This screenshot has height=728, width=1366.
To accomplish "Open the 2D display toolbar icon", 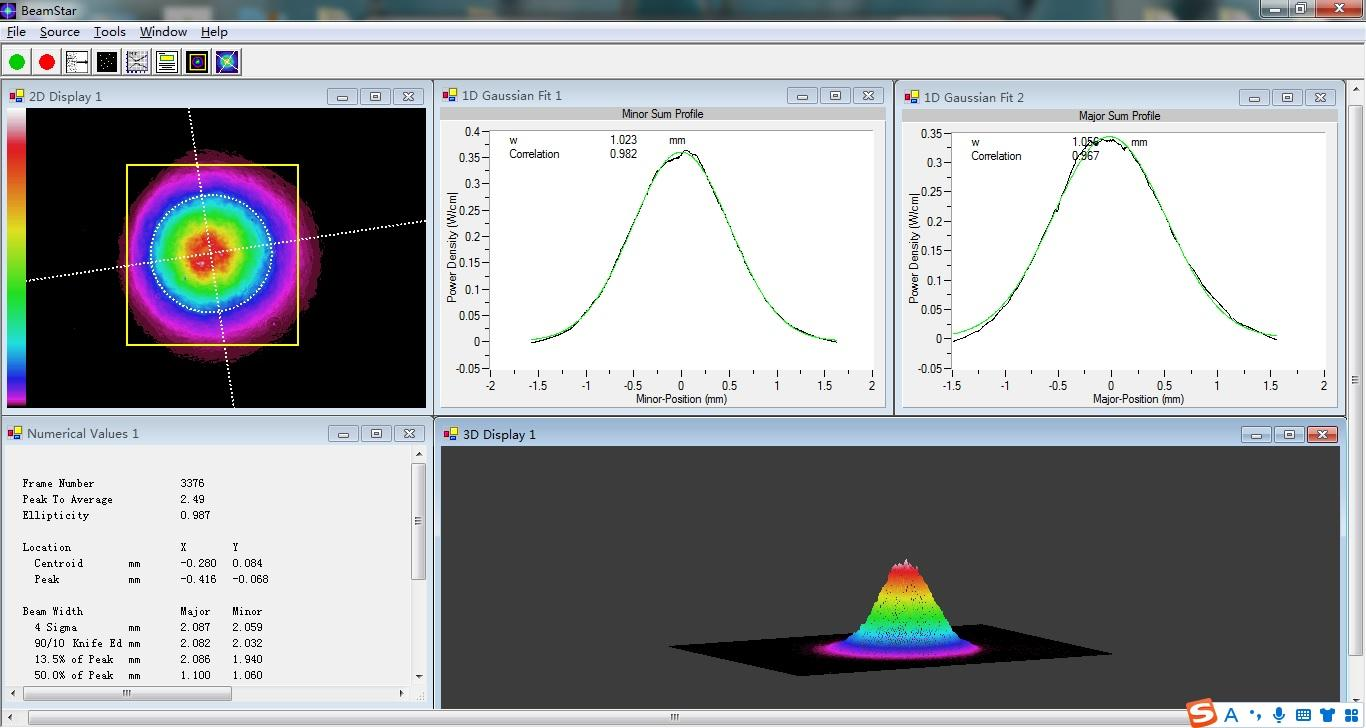I will 197,62.
